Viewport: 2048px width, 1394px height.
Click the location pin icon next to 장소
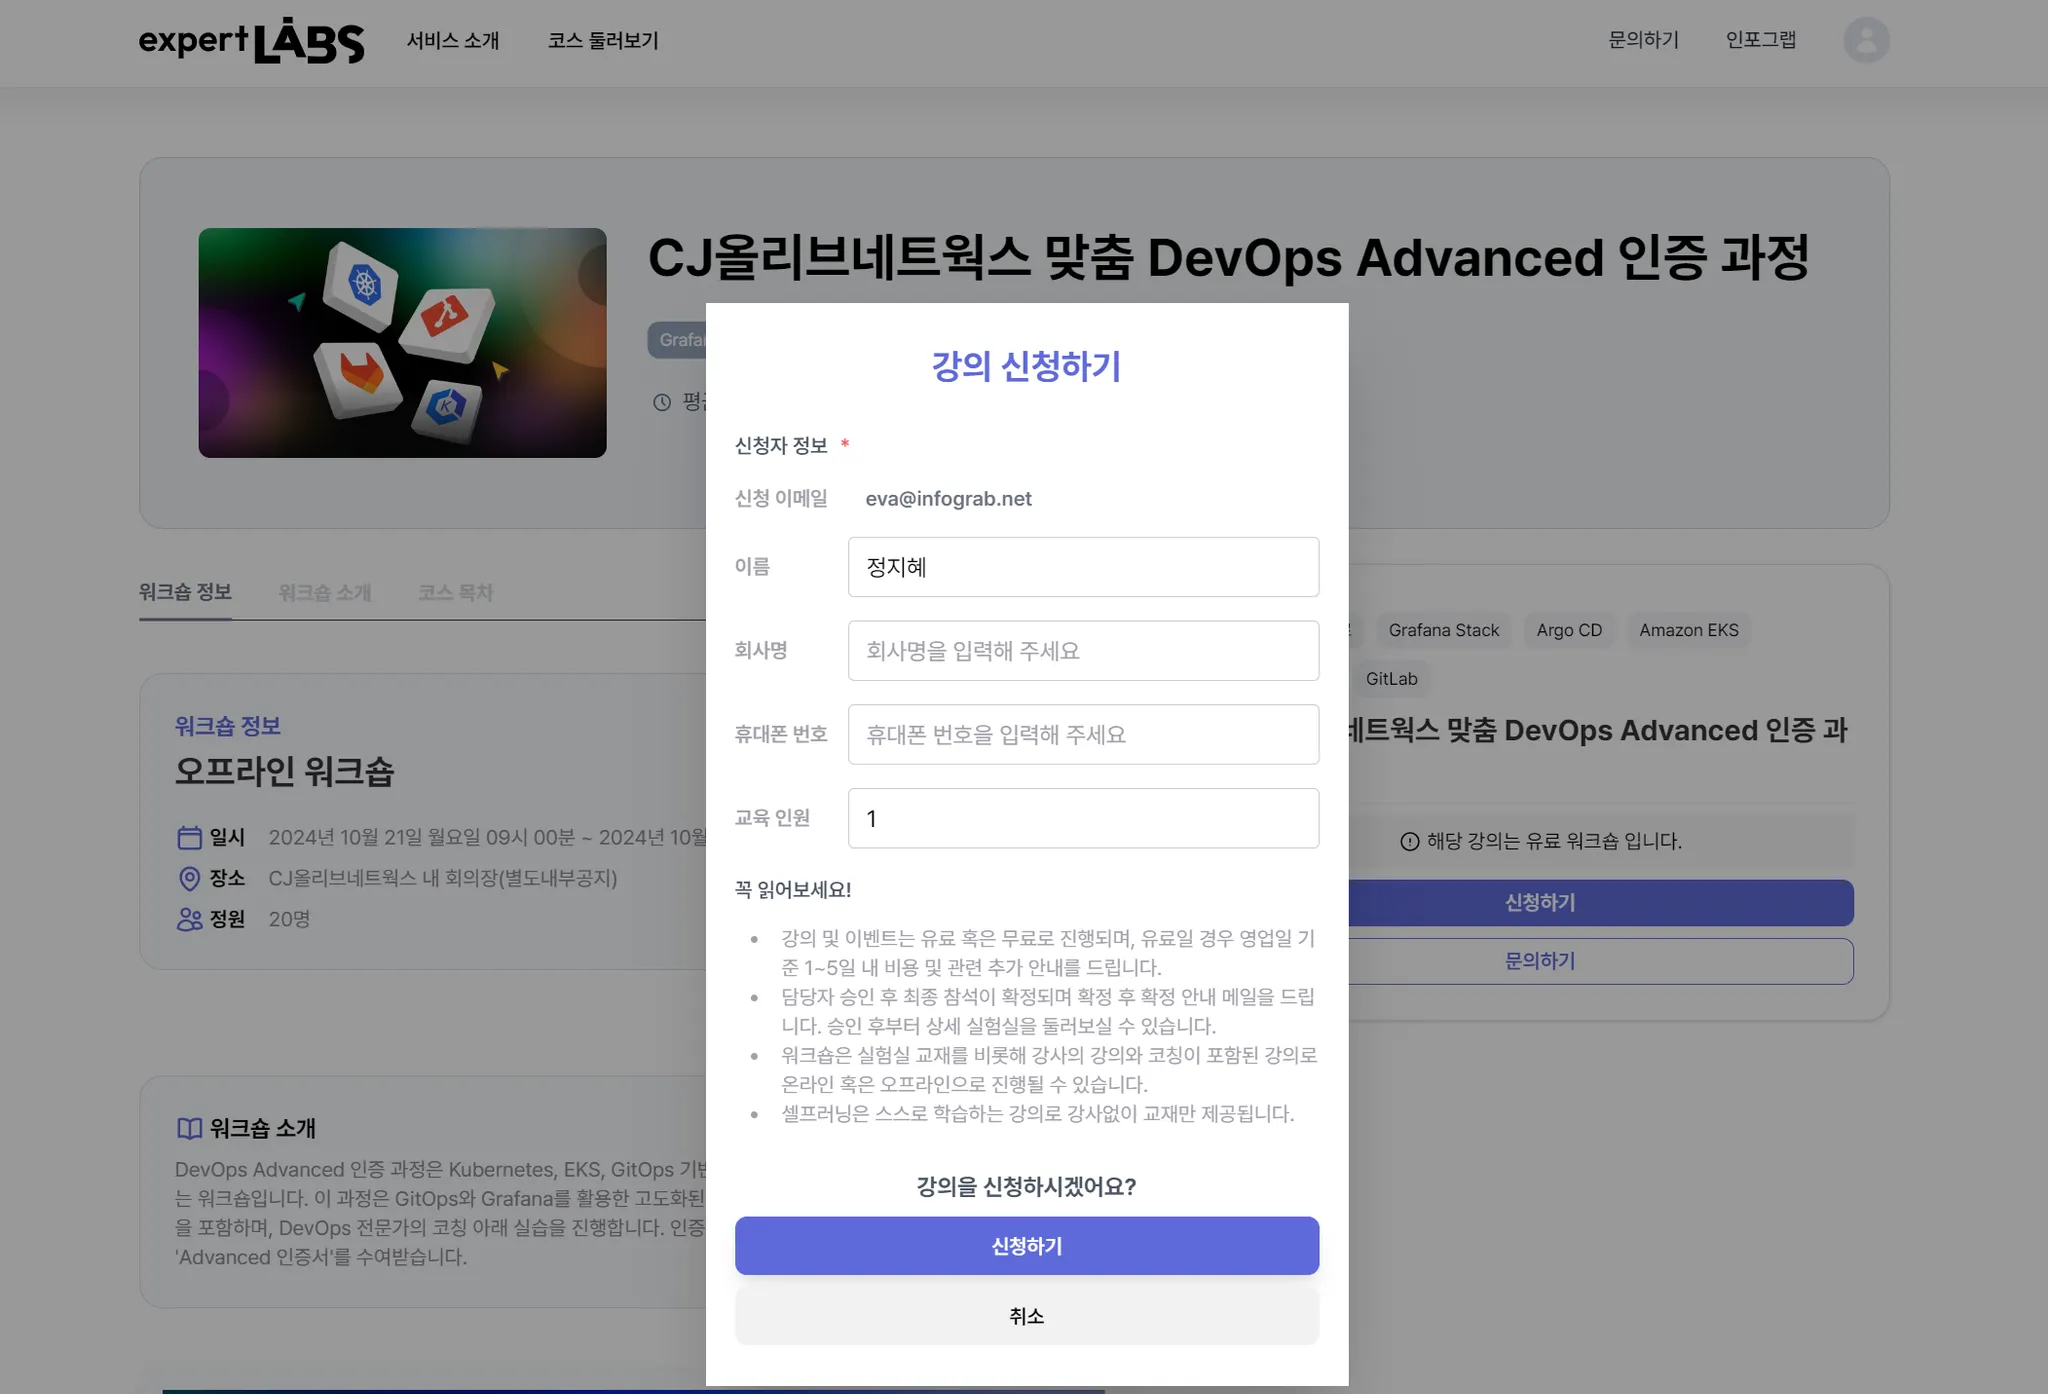pos(189,878)
